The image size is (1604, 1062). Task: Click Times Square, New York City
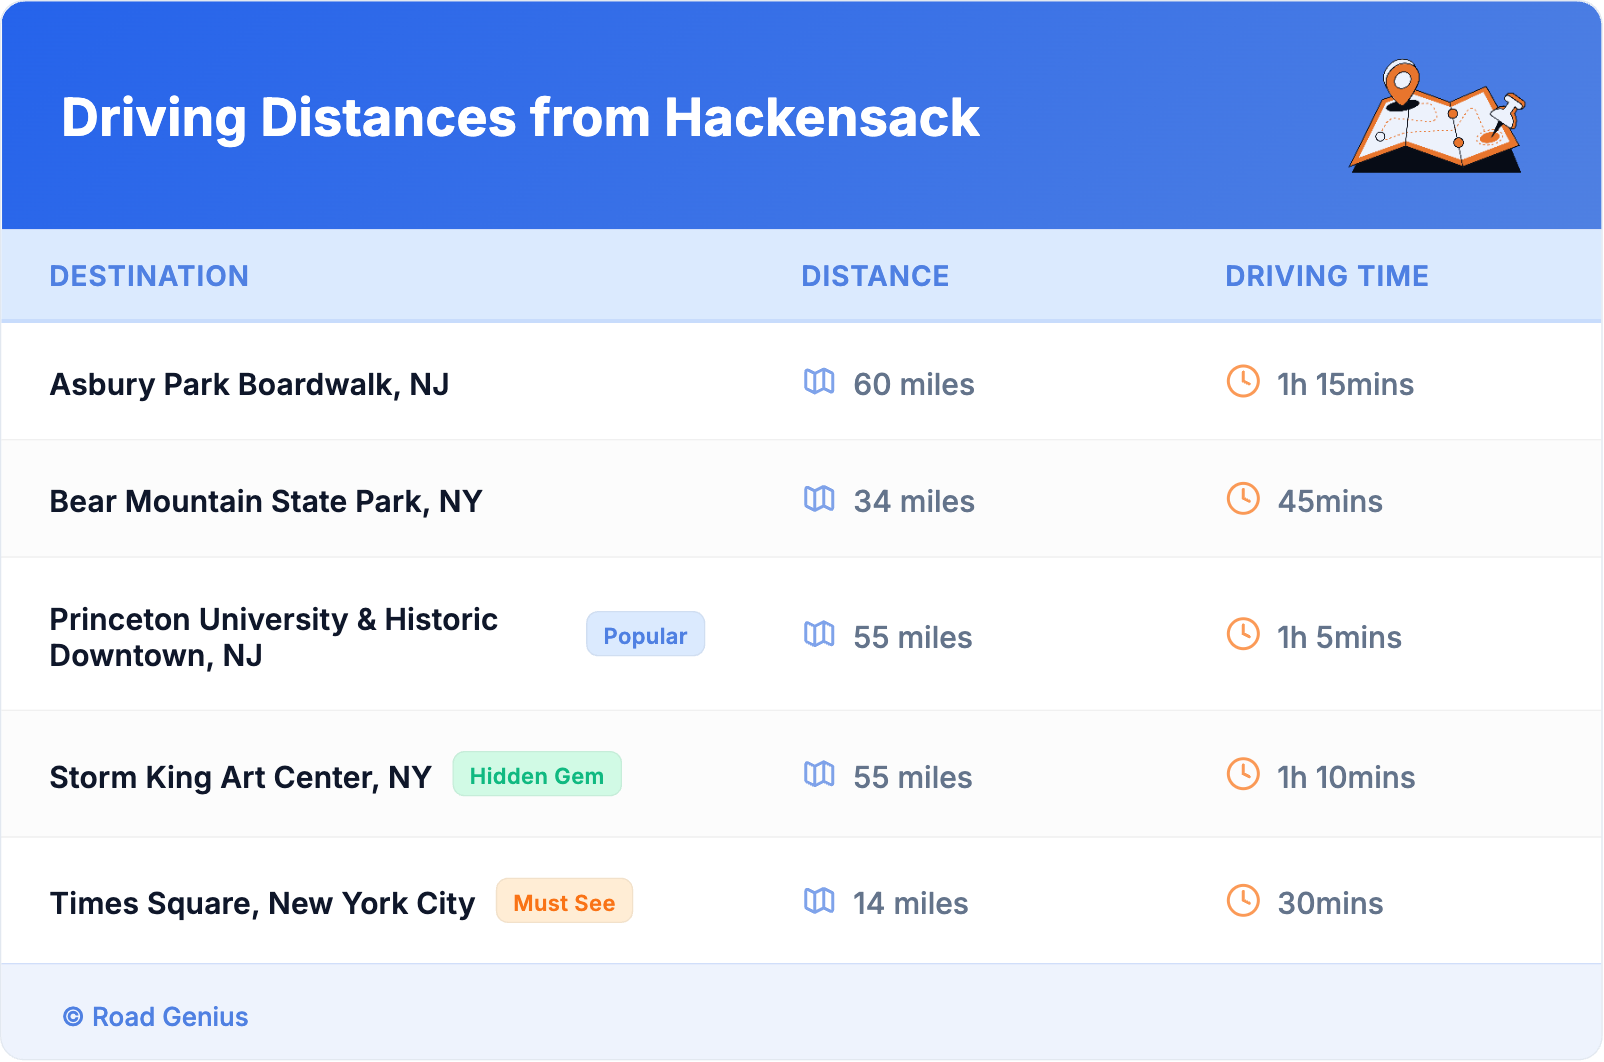tap(262, 904)
